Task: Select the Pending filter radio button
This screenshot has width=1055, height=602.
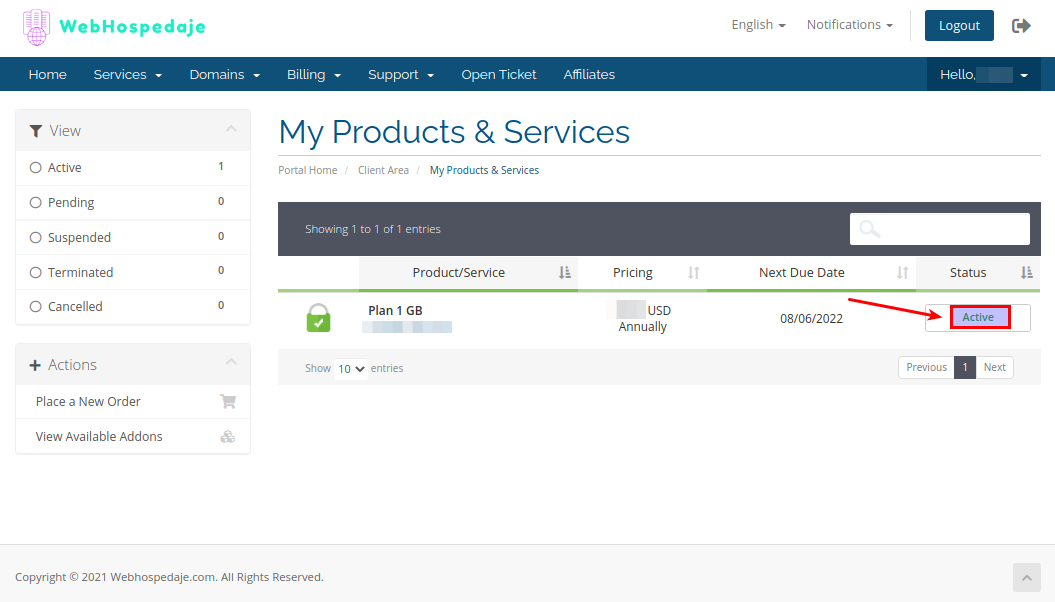Action: click(36, 202)
